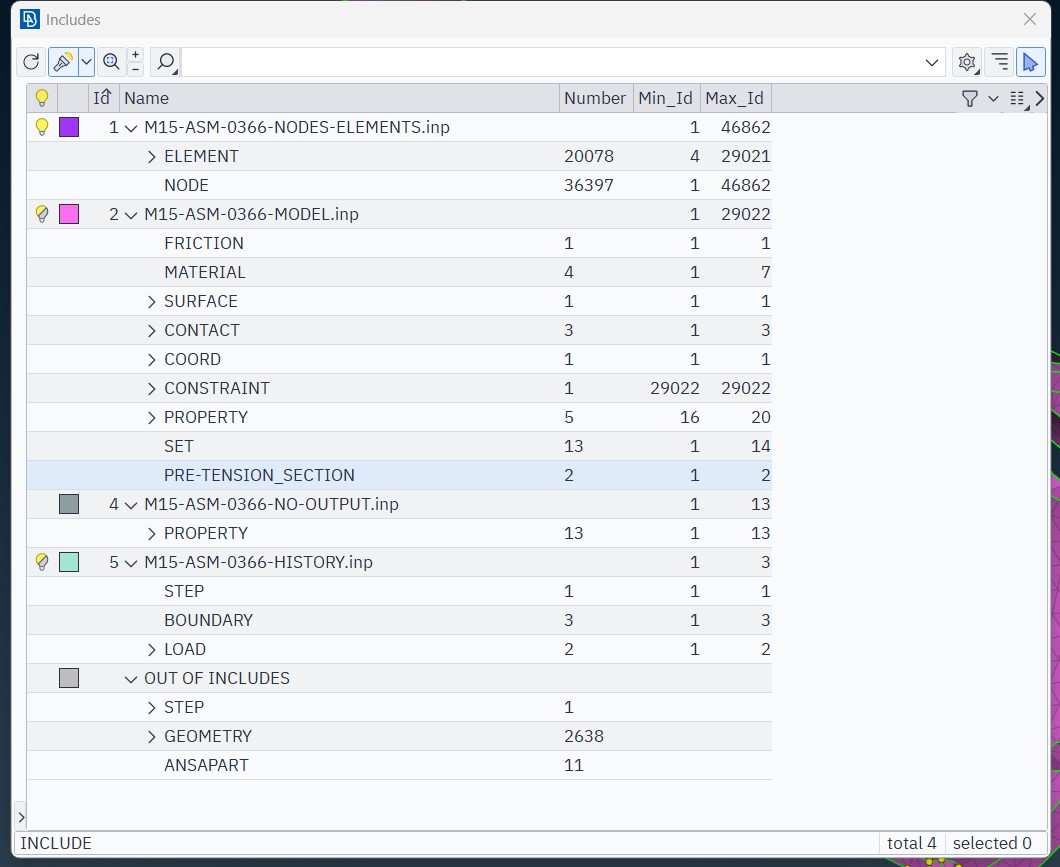This screenshot has height=867, width=1060.
Task: Open the columns layout icon in header
Action: 1018,98
